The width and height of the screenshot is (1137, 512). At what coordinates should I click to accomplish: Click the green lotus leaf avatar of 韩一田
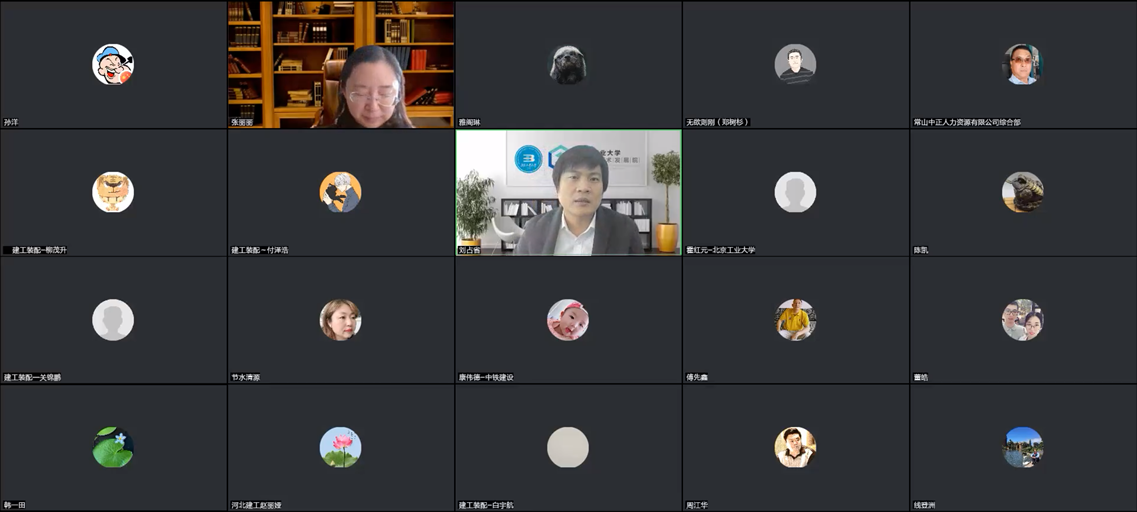[113, 447]
